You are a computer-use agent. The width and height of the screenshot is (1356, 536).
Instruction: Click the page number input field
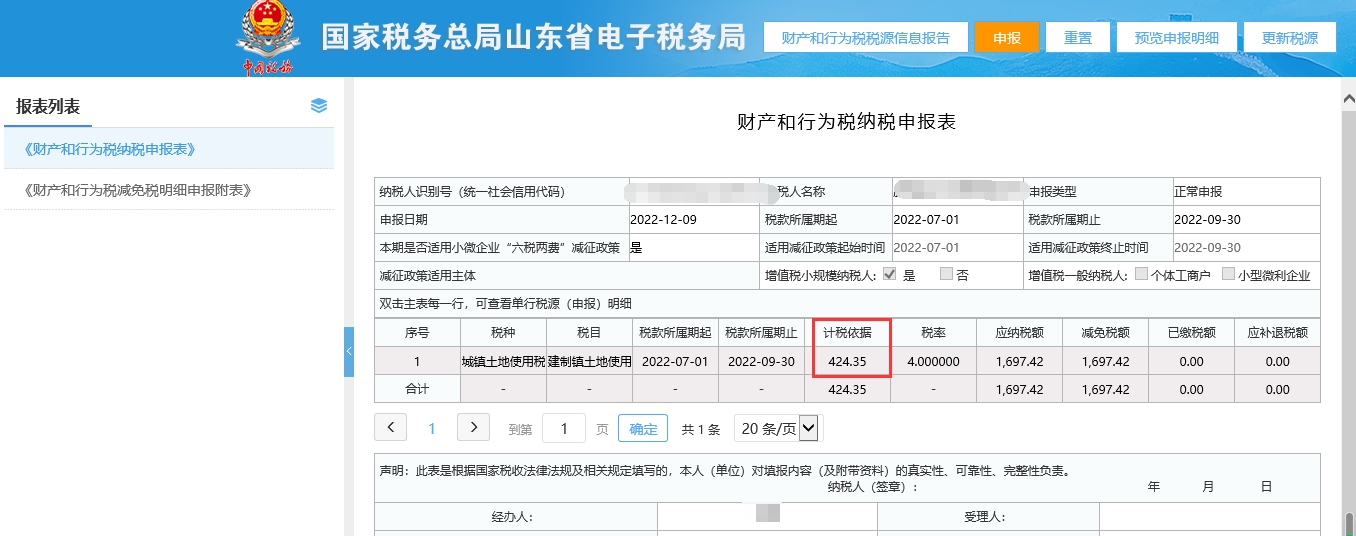pyautogui.click(x=564, y=429)
